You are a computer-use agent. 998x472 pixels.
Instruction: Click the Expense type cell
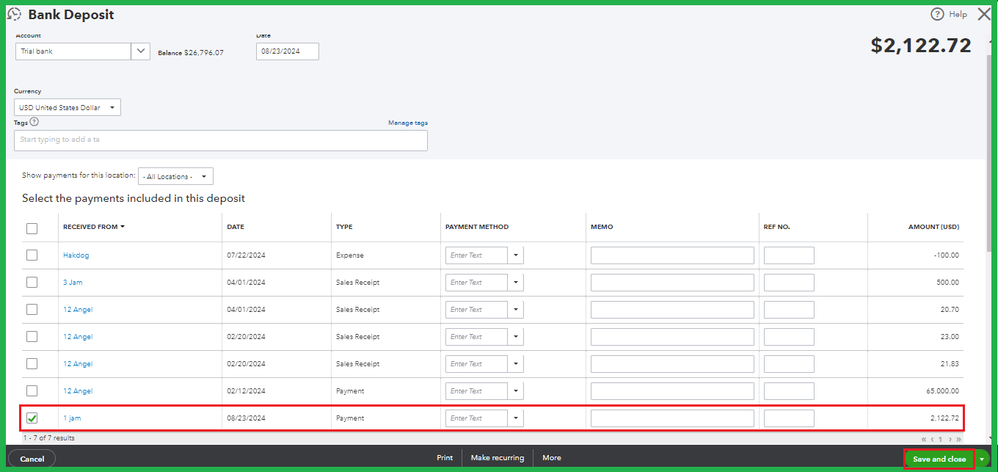tap(348, 255)
